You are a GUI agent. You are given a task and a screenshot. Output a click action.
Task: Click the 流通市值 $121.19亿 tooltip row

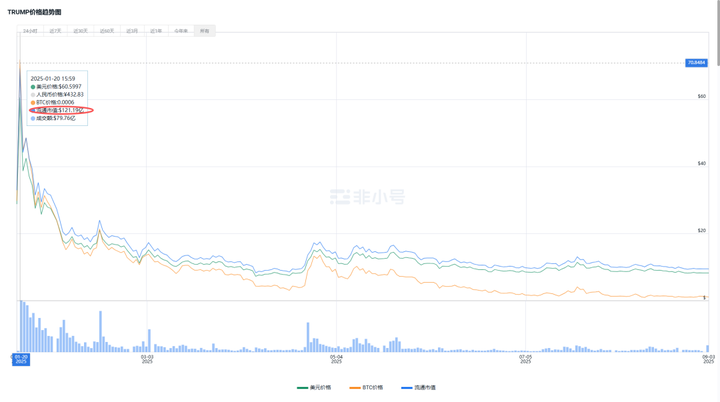click(x=58, y=110)
